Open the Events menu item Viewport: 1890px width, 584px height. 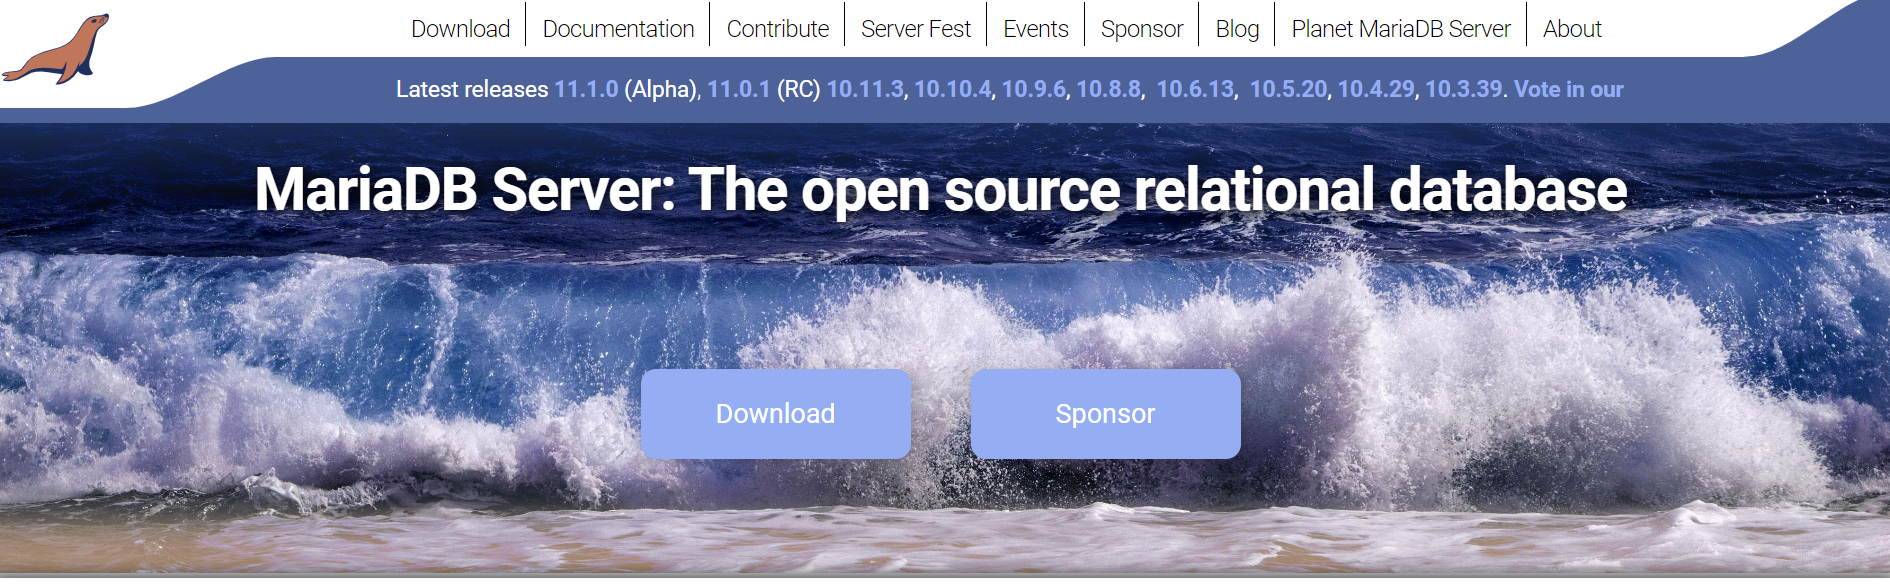pyautogui.click(x=1036, y=29)
